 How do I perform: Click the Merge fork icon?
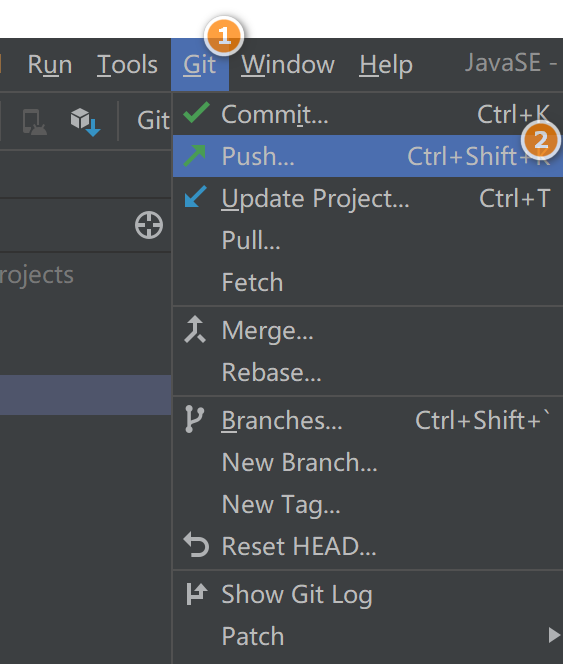[195, 329]
